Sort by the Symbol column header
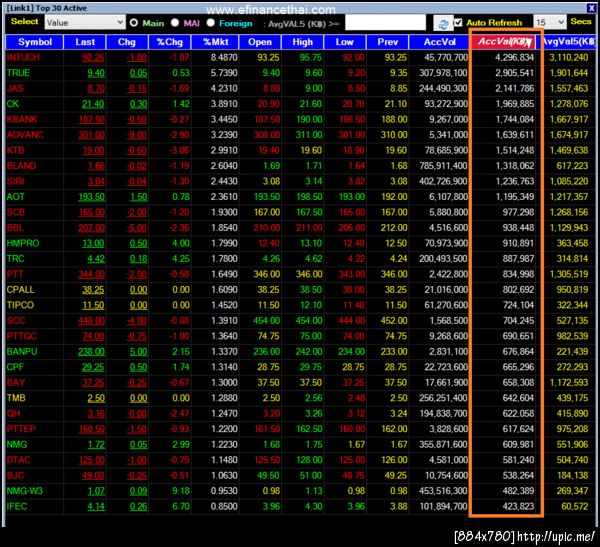Viewport: 600px width, 547px height. click(34, 42)
